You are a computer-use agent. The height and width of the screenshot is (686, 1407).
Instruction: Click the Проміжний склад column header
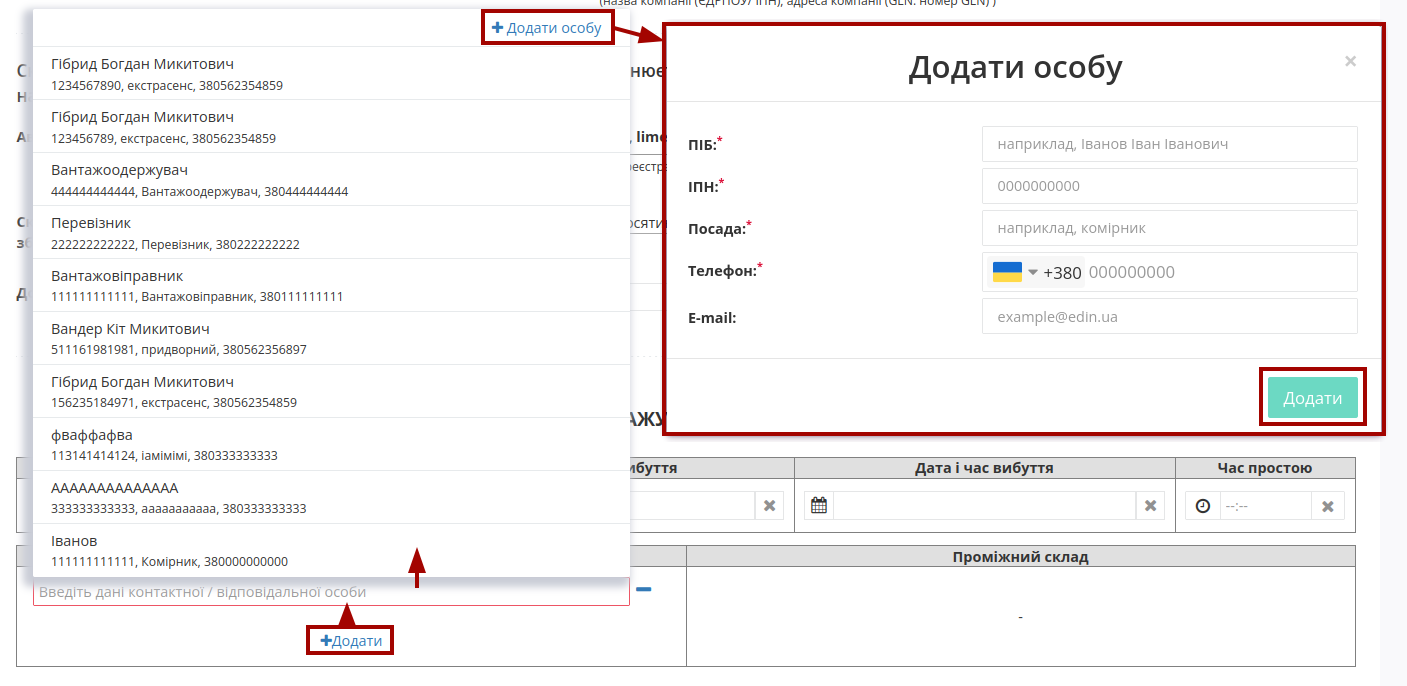click(x=1021, y=556)
